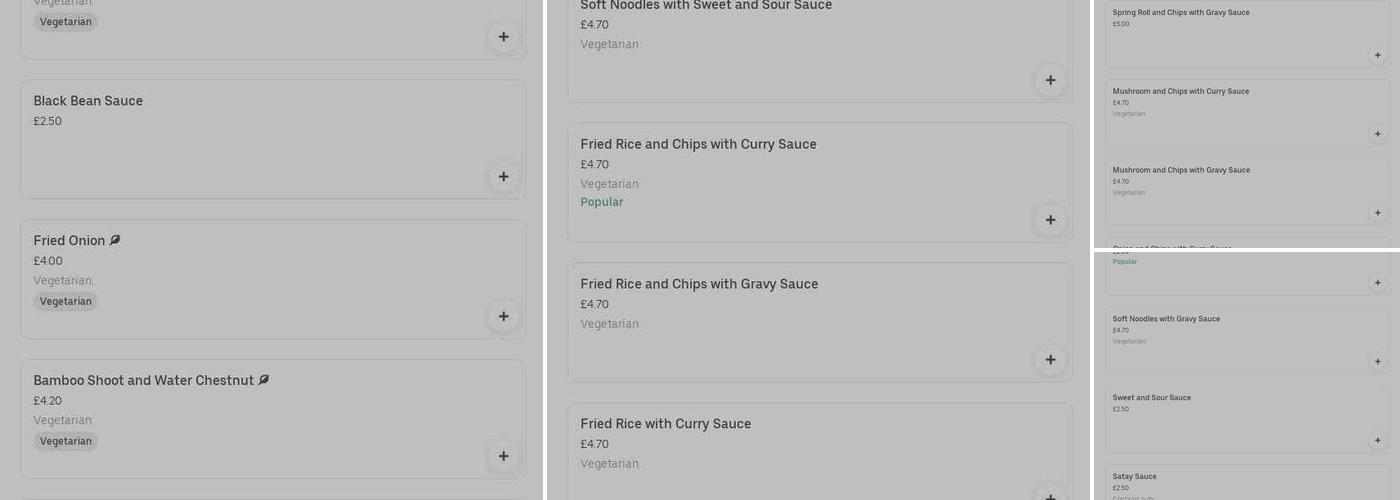
Task: Add Black Bean Sauce to the order
Action: [503, 177]
